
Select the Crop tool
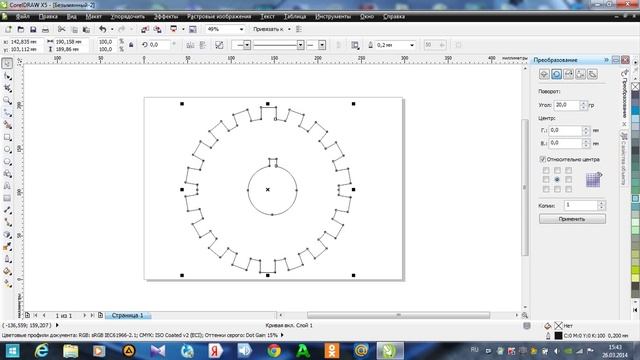click(x=7, y=89)
